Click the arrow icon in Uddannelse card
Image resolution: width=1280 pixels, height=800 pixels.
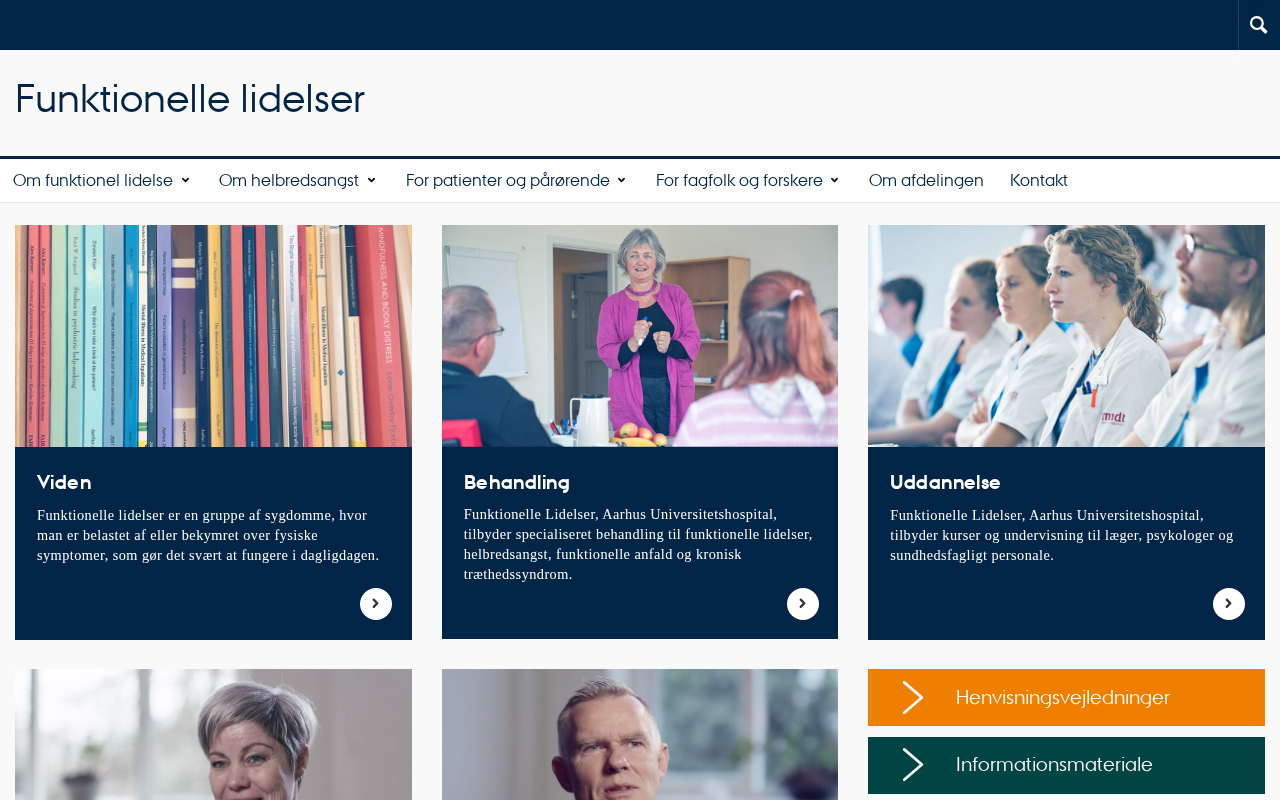(x=1229, y=604)
